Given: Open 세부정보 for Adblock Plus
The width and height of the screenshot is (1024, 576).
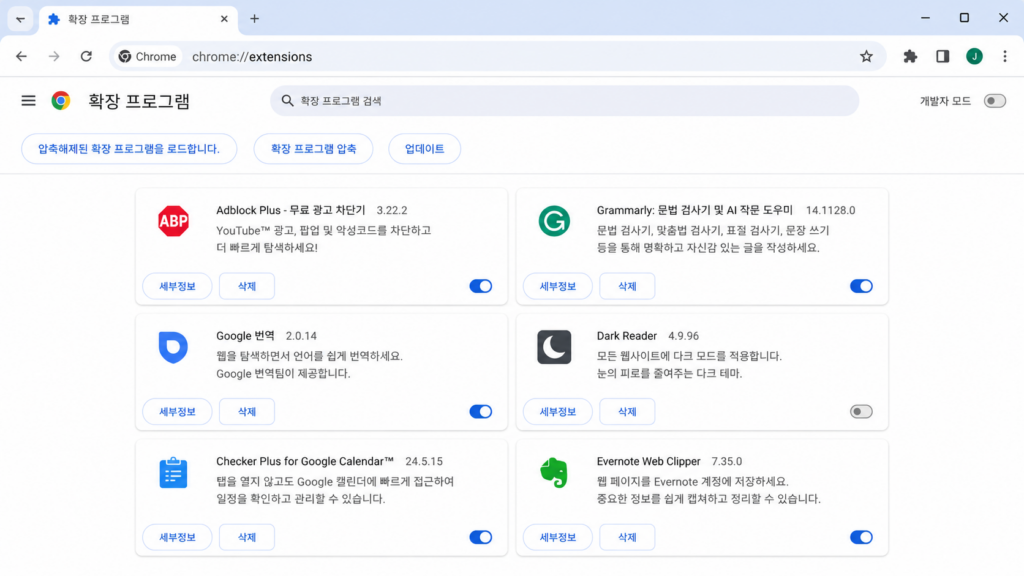Looking at the screenshot, I should coord(177,286).
